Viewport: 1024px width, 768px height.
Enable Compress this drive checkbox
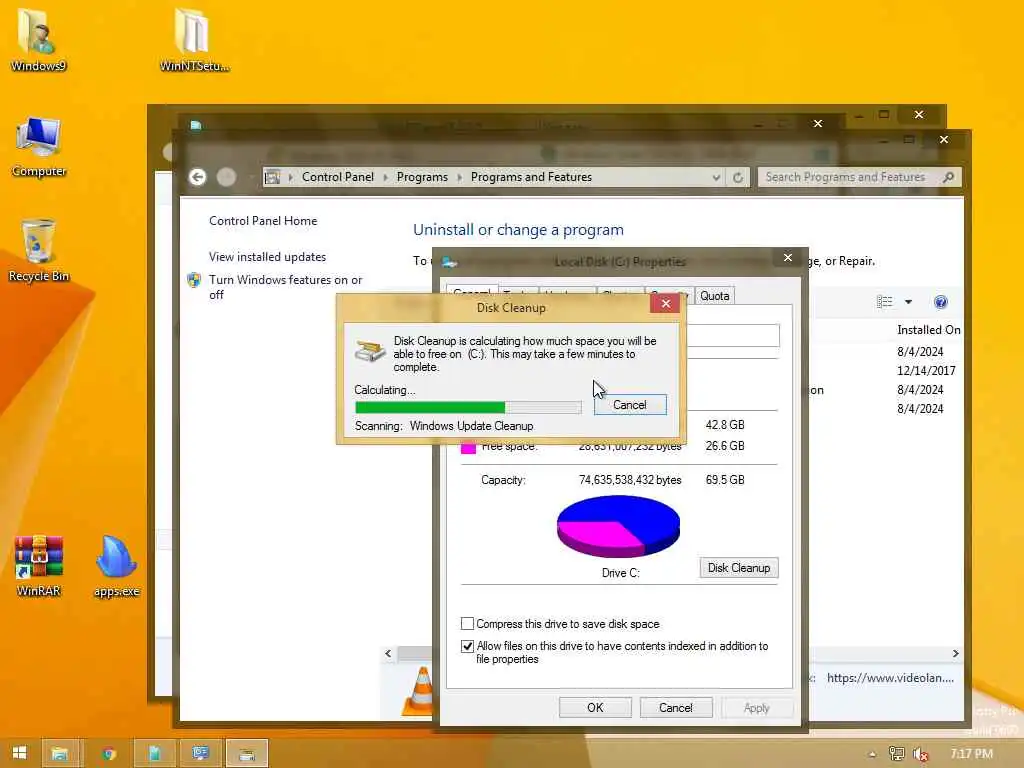[x=467, y=624]
